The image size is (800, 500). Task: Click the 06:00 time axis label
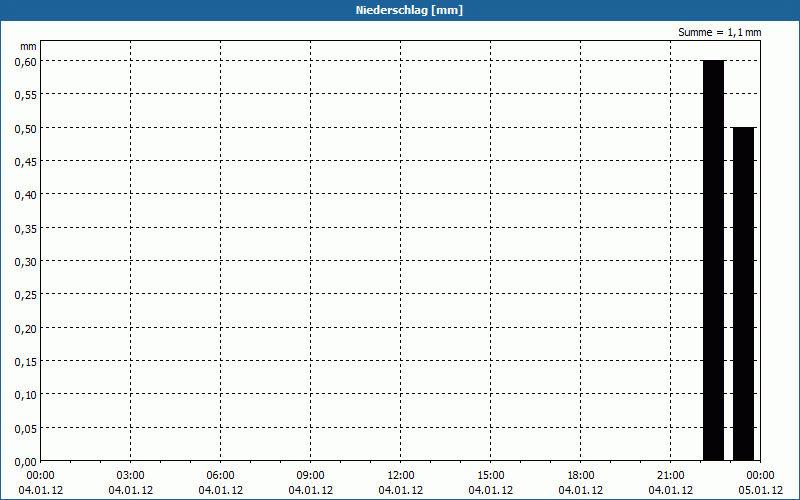[220, 475]
